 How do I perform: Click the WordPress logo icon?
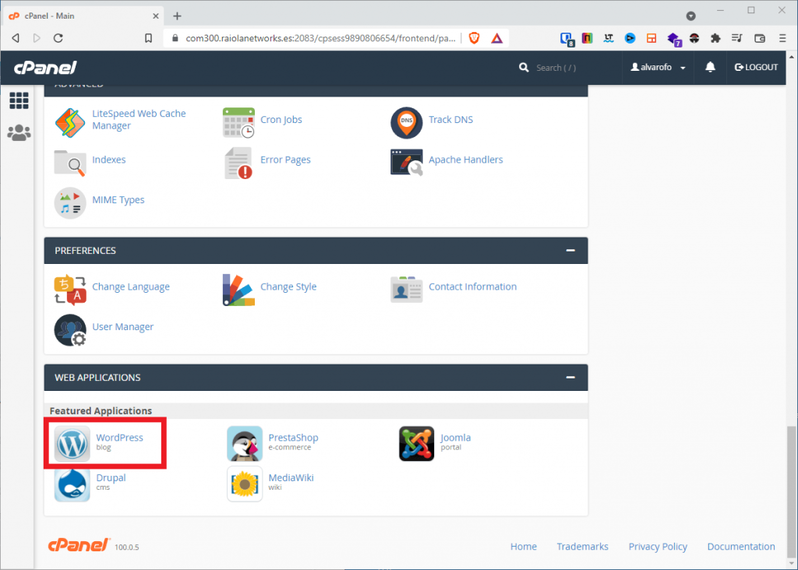click(x=72, y=444)
